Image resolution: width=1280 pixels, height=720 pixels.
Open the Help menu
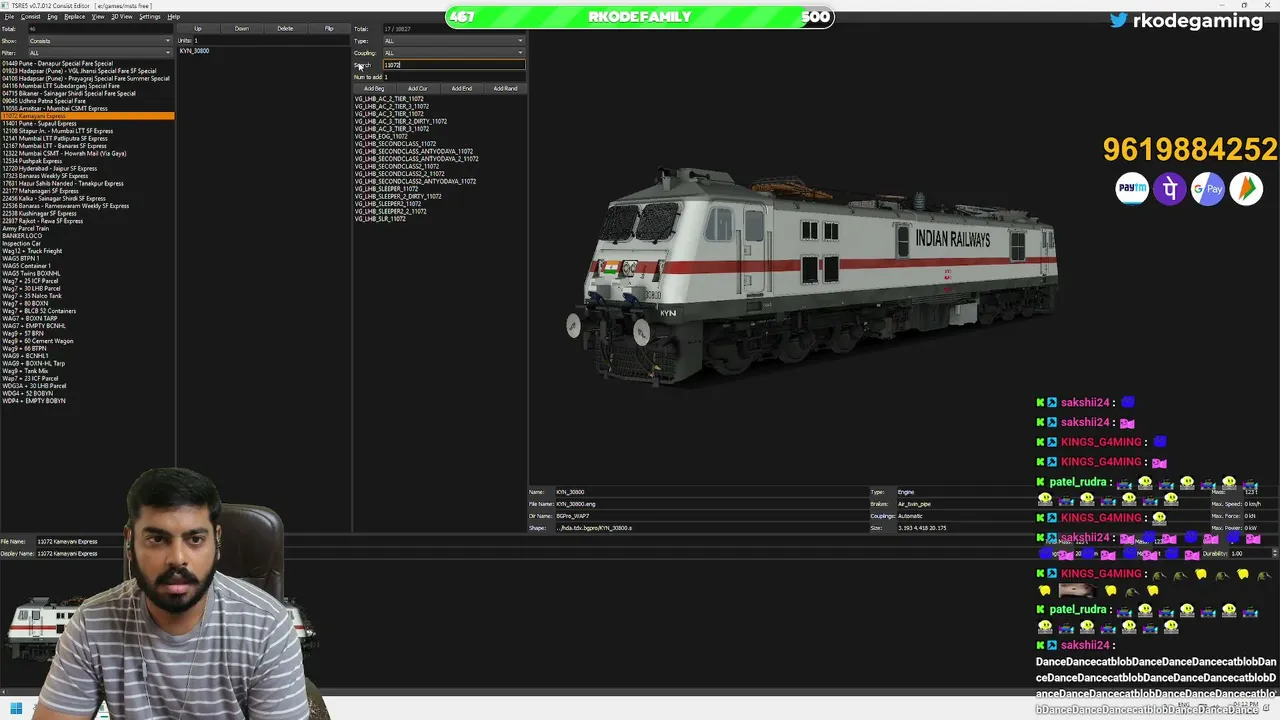click(174, 17)
